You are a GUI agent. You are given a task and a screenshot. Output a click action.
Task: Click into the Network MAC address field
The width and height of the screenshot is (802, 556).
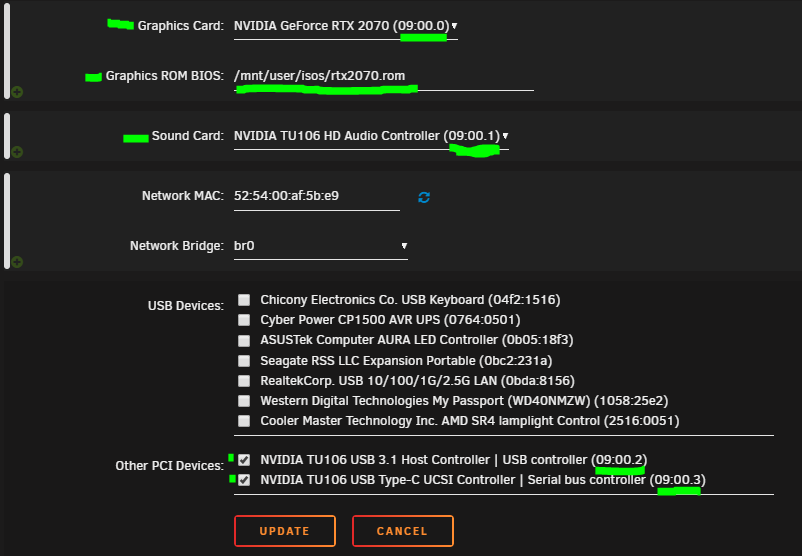[x=317, y=196]
